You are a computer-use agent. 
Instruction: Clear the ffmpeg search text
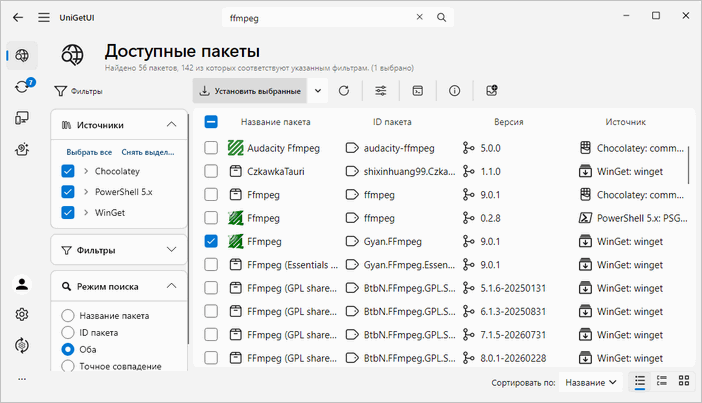419,17
